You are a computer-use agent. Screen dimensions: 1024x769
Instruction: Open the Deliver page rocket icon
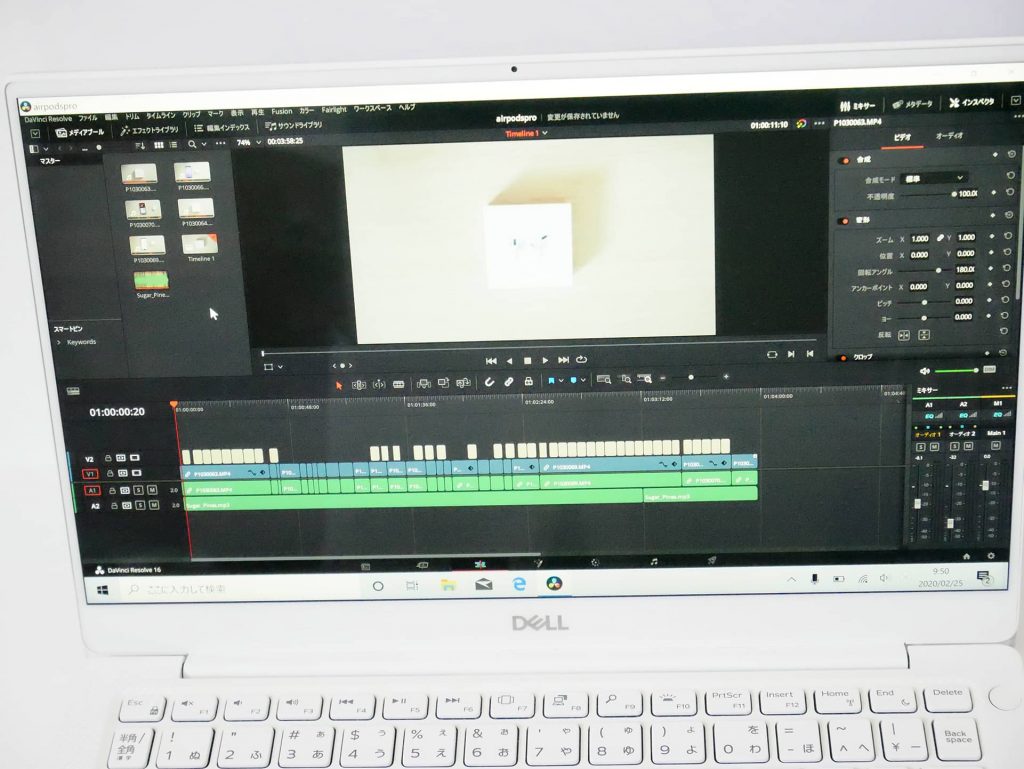pos(711,560)
